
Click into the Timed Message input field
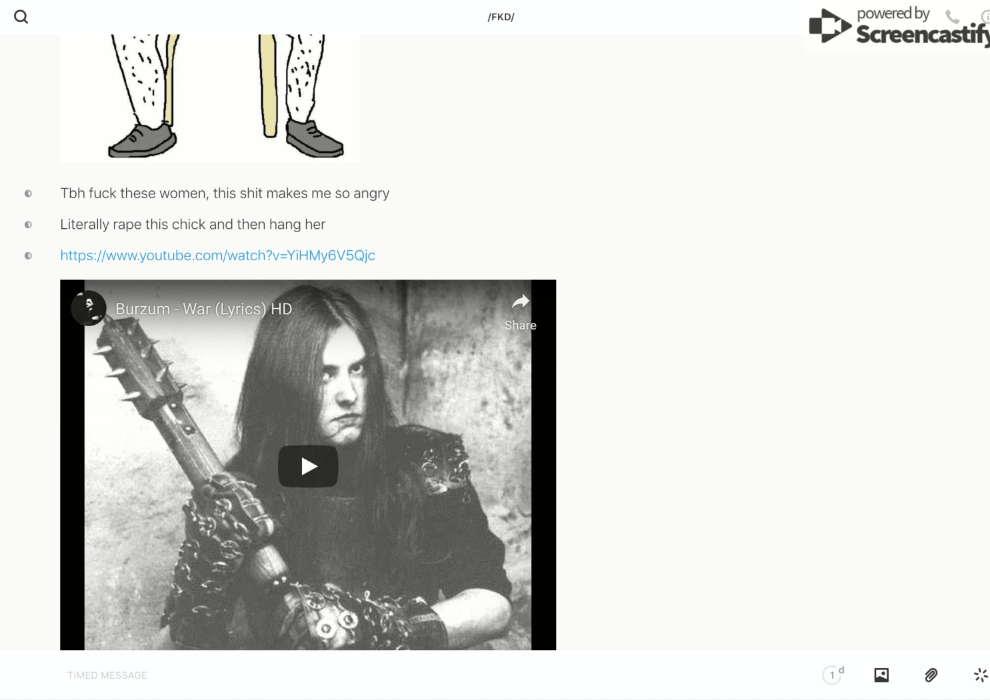click(400, 675)
